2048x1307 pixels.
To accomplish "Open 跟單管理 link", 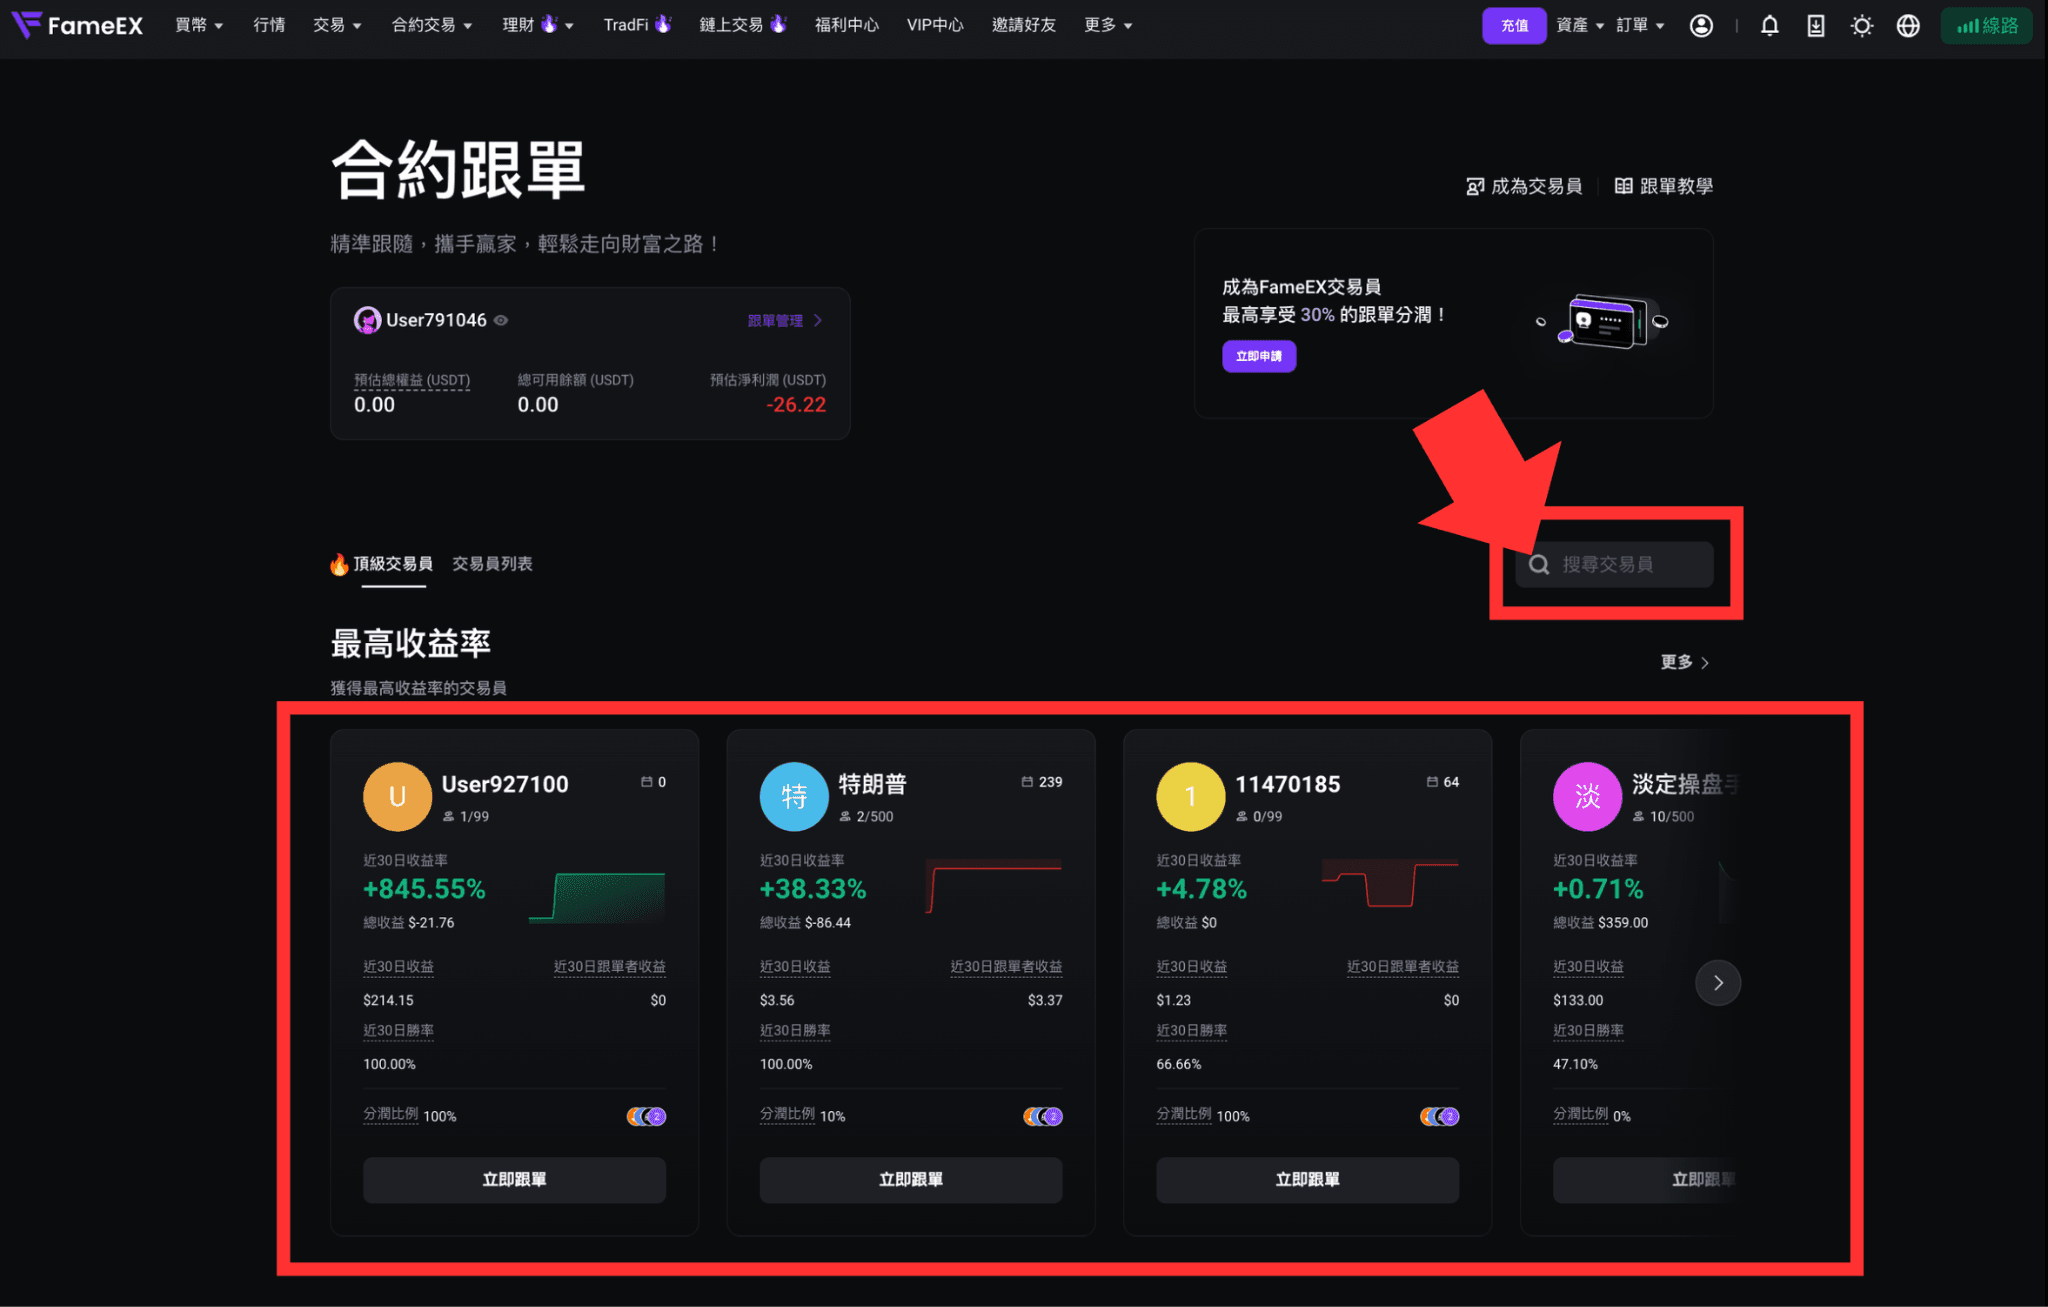I will tap(785, 321).
